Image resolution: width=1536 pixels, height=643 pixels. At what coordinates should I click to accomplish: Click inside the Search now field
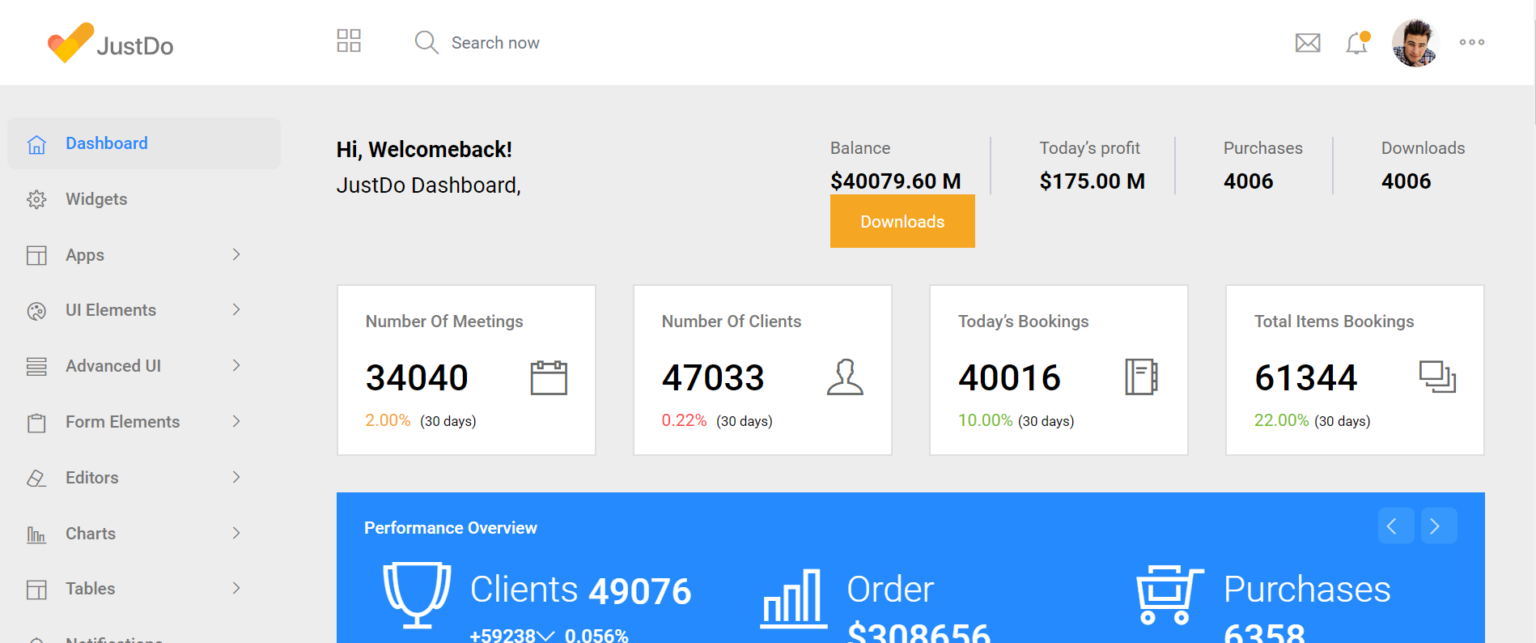click(x=495, y=42)
